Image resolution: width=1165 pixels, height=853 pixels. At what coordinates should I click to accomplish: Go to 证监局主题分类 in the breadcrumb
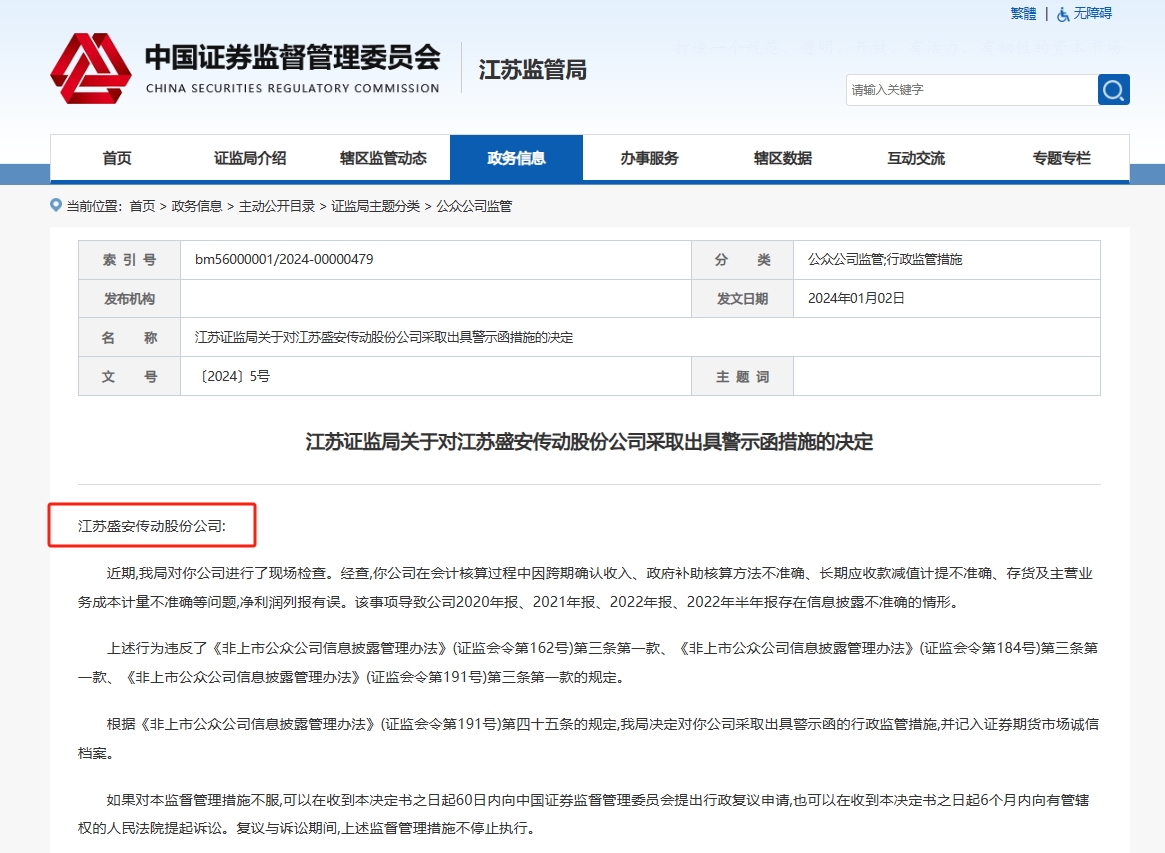point(375,206)
